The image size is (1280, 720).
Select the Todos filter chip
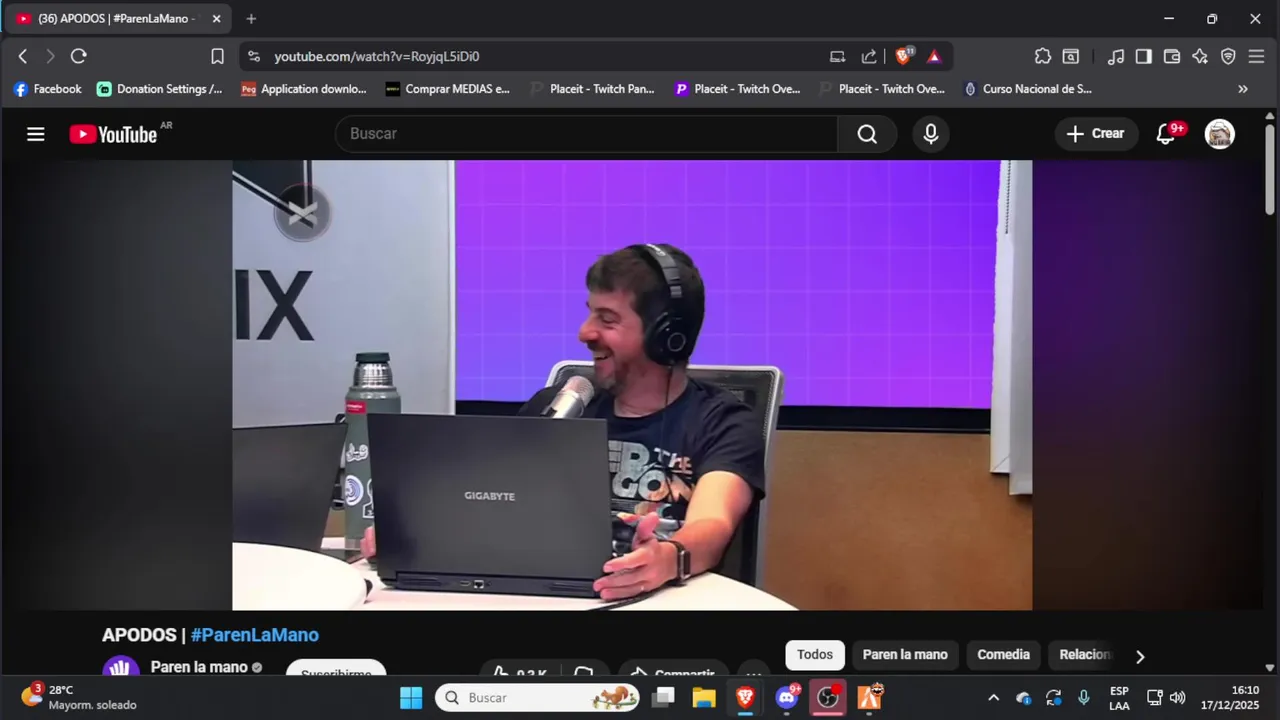815,655
